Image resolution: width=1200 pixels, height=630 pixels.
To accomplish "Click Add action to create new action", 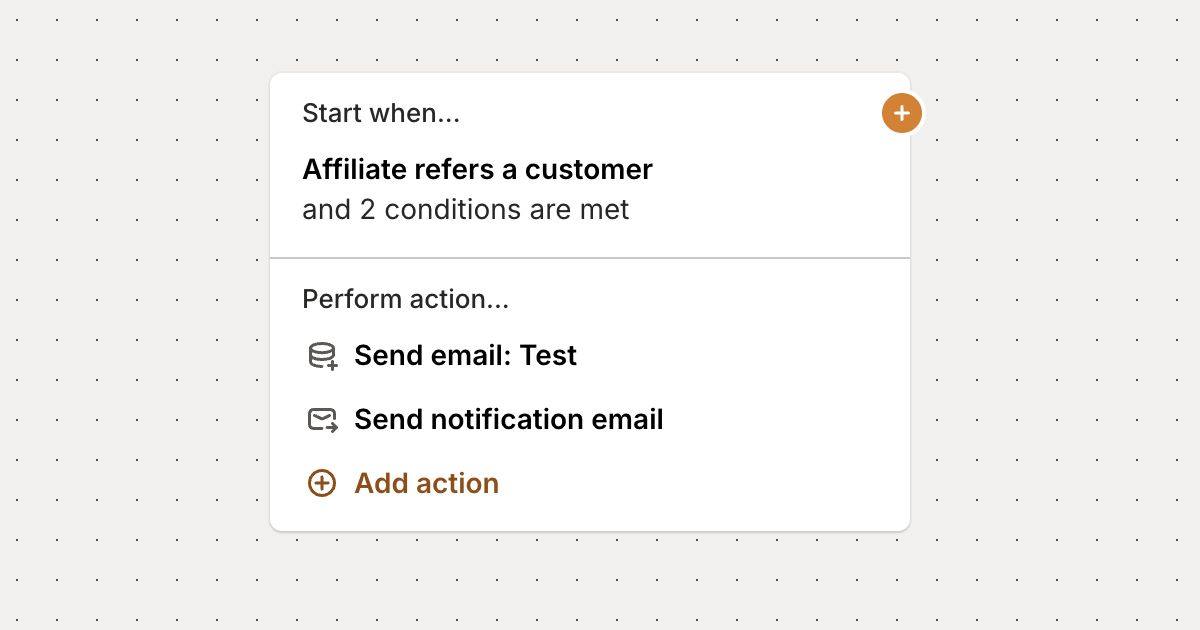I will [425, 483].
